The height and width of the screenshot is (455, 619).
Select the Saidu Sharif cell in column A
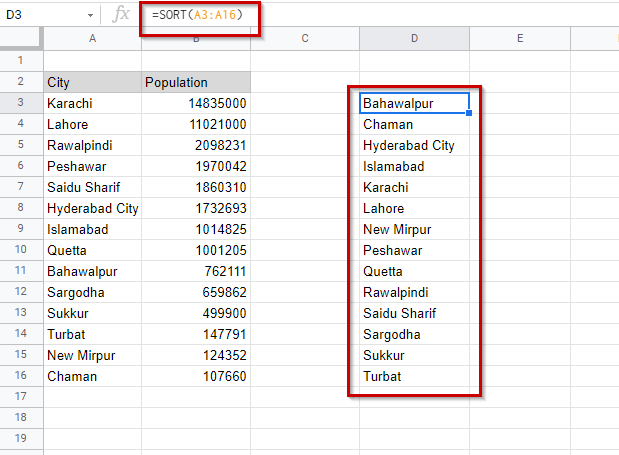(92, 187)
